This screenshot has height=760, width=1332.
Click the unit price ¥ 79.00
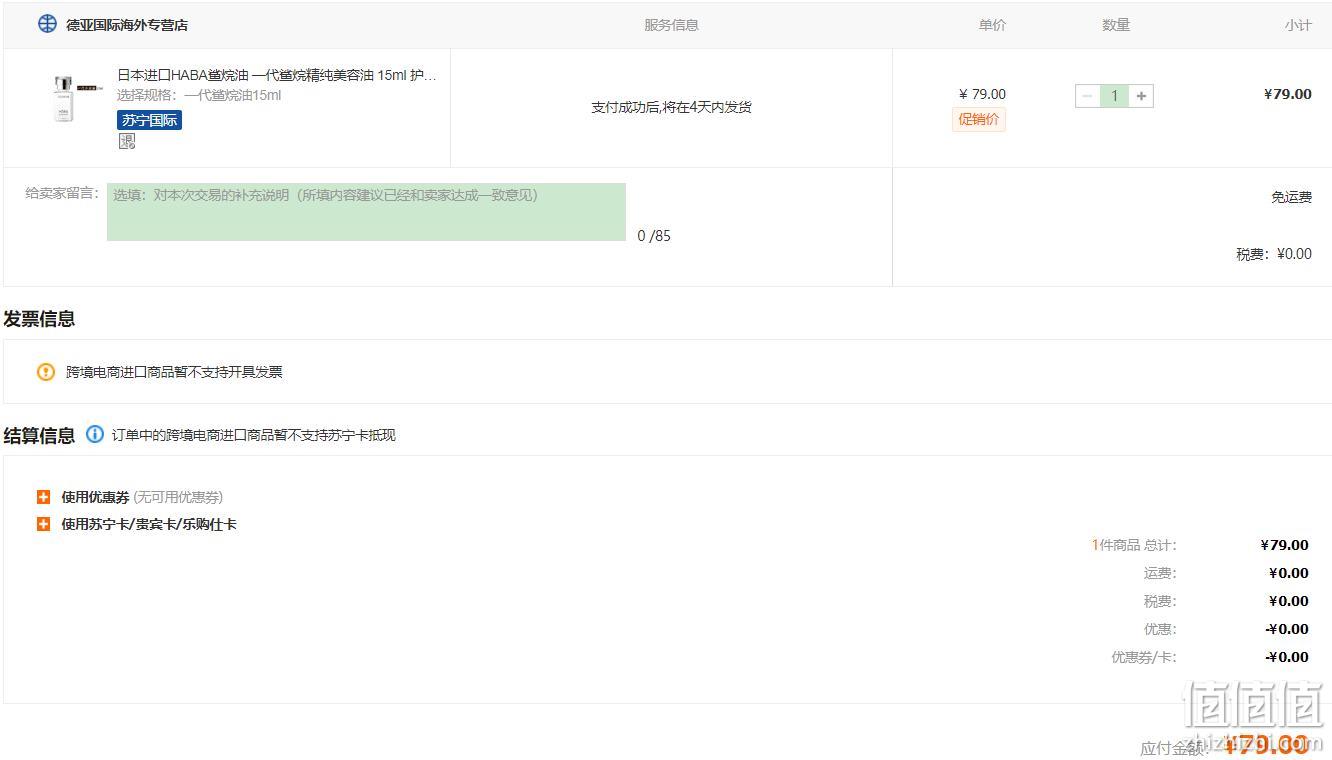(982, 94)
